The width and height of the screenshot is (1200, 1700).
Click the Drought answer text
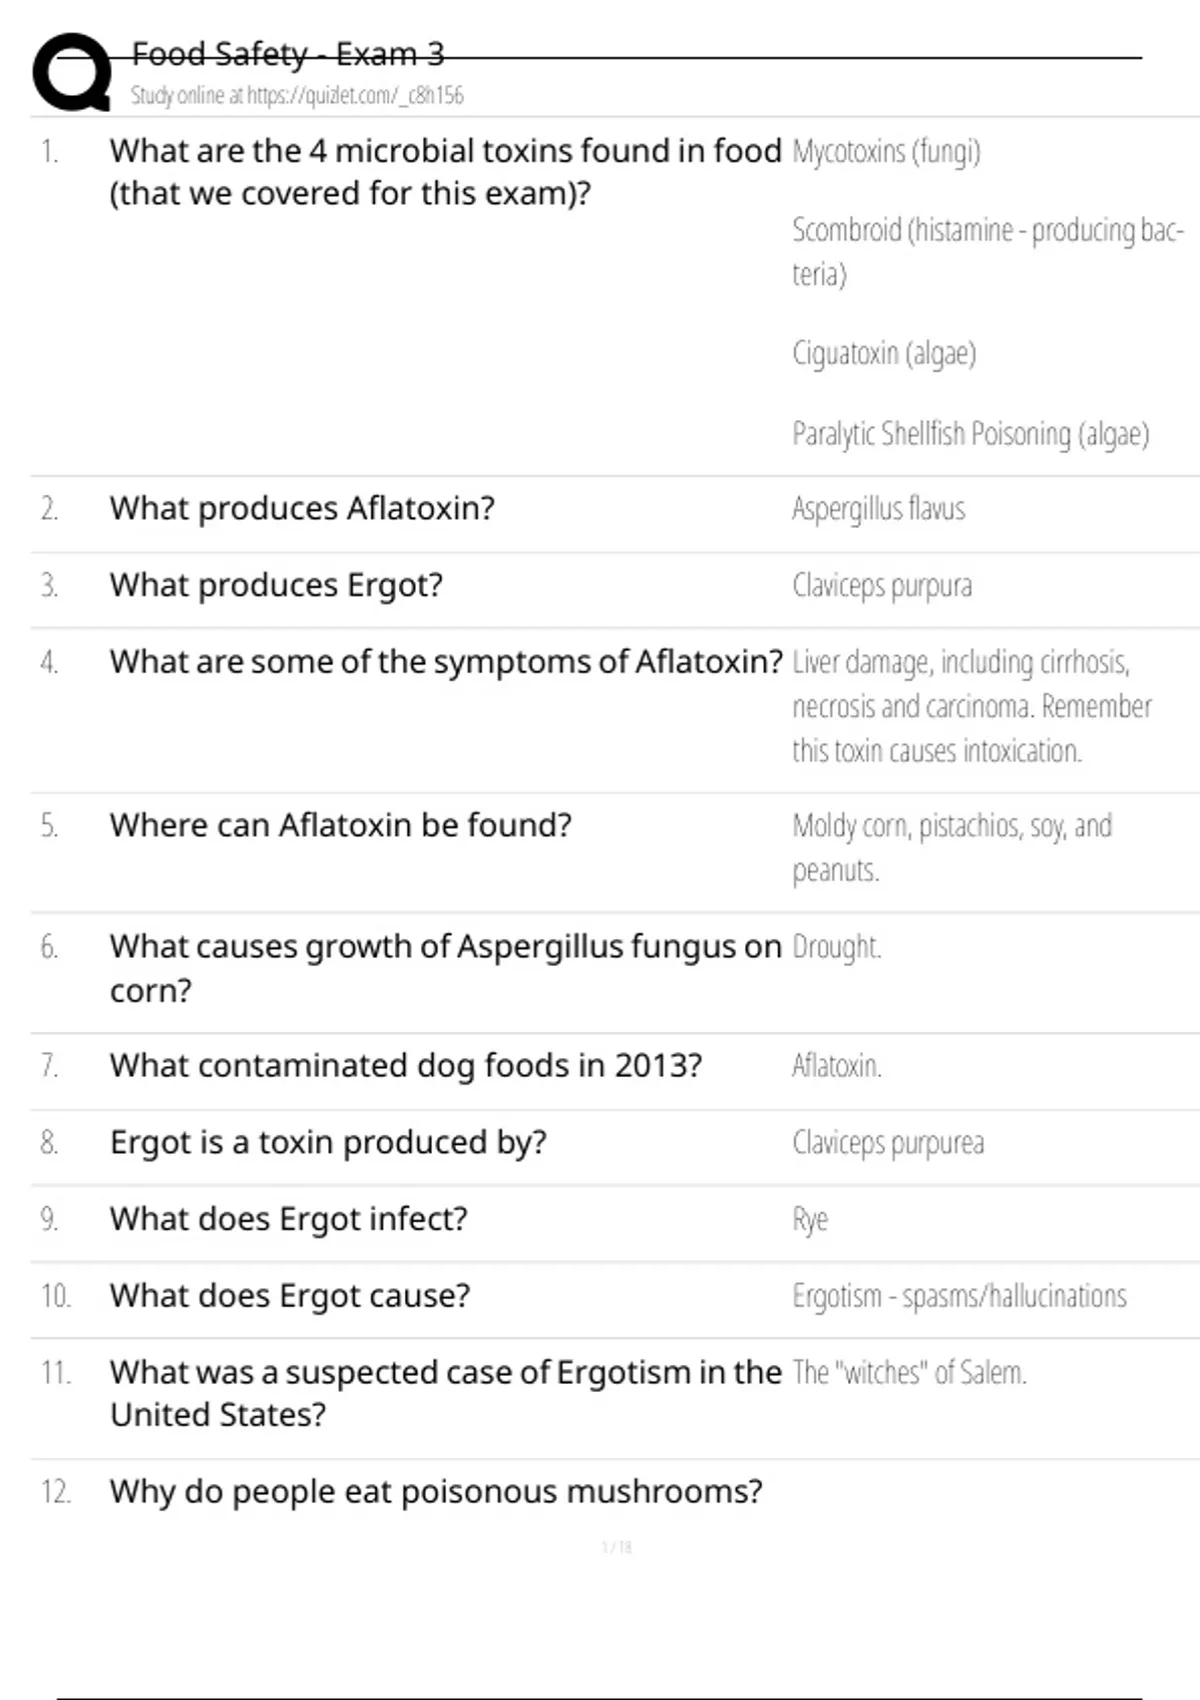click(x=836, y=946)
